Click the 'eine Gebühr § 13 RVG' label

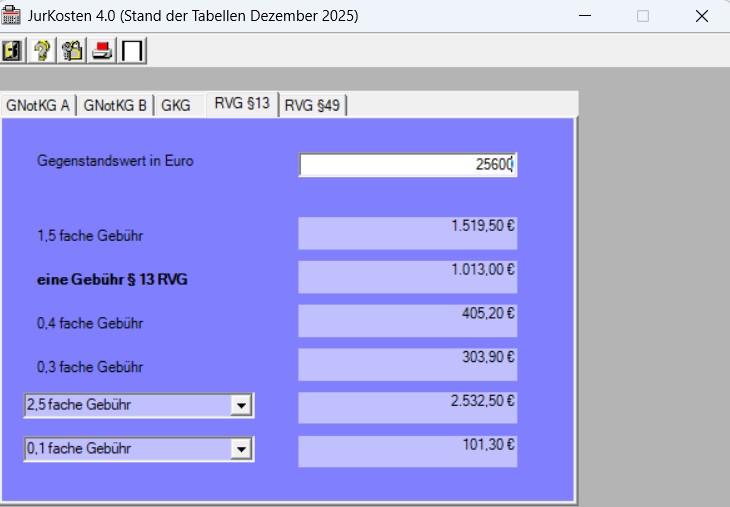pyautogui.click(x=112, y=279)
